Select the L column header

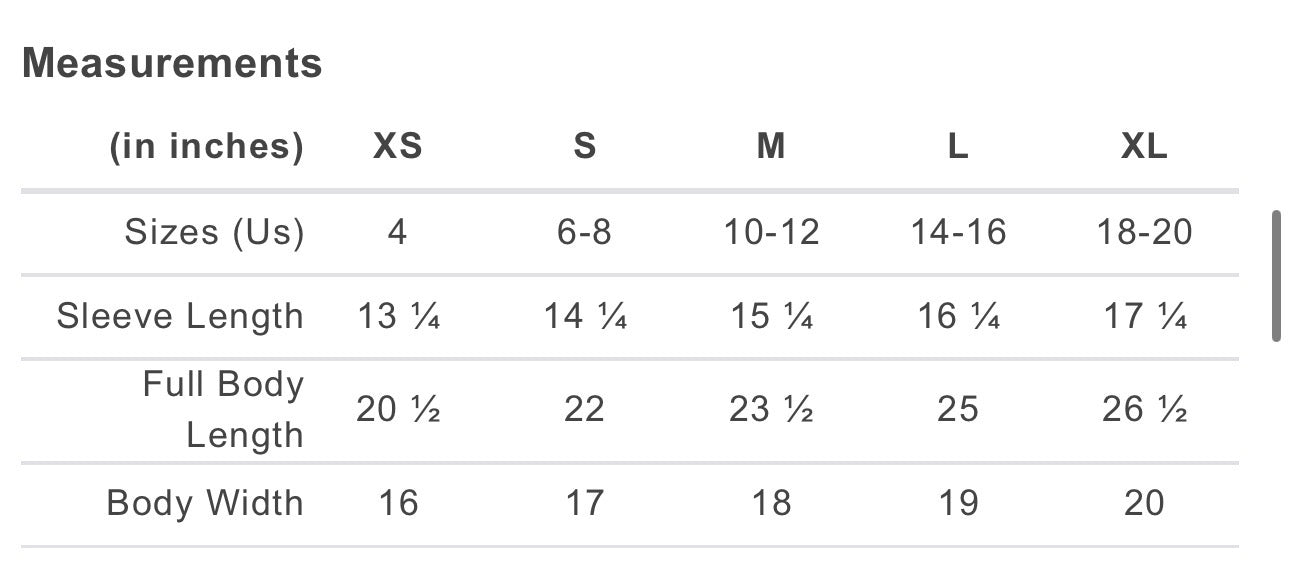click(958, 147)
